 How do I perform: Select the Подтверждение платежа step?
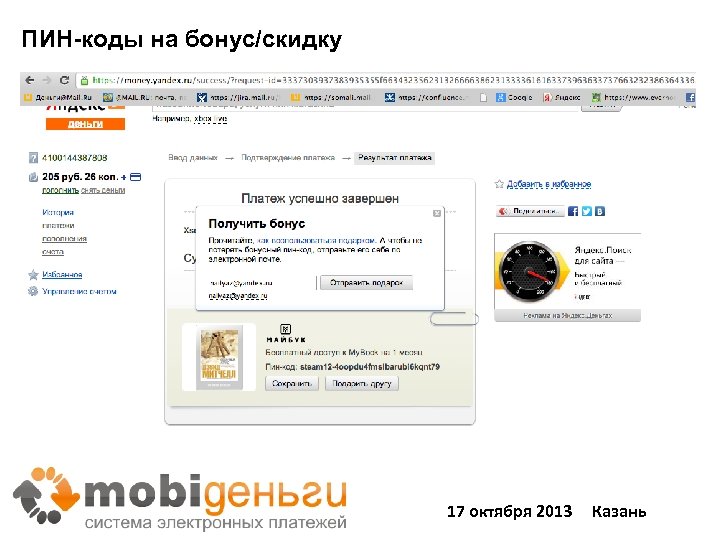(x=288, y=158)
